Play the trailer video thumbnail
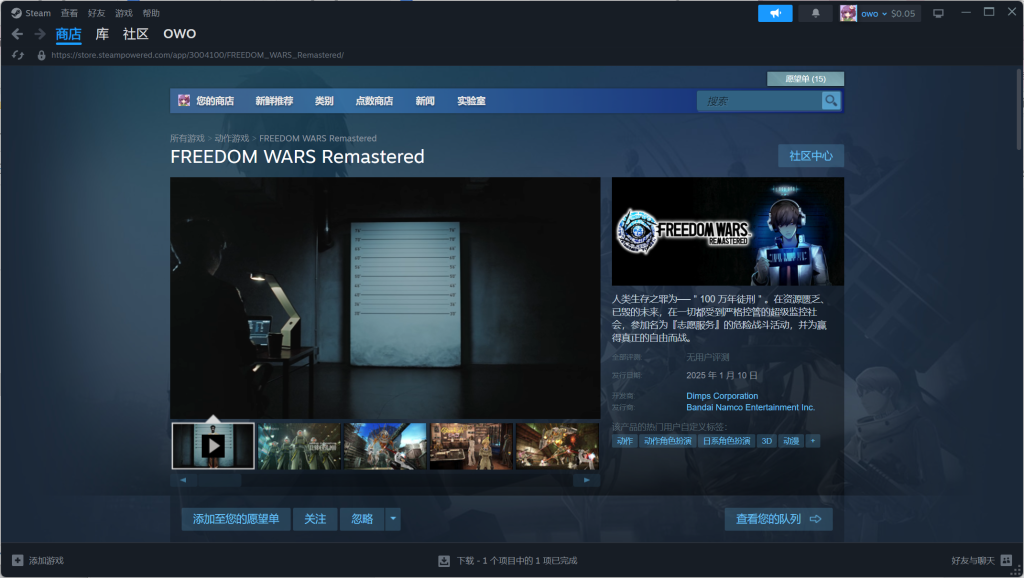The width and height of the screenshot is (1024, 578). (x=213, y=446)
